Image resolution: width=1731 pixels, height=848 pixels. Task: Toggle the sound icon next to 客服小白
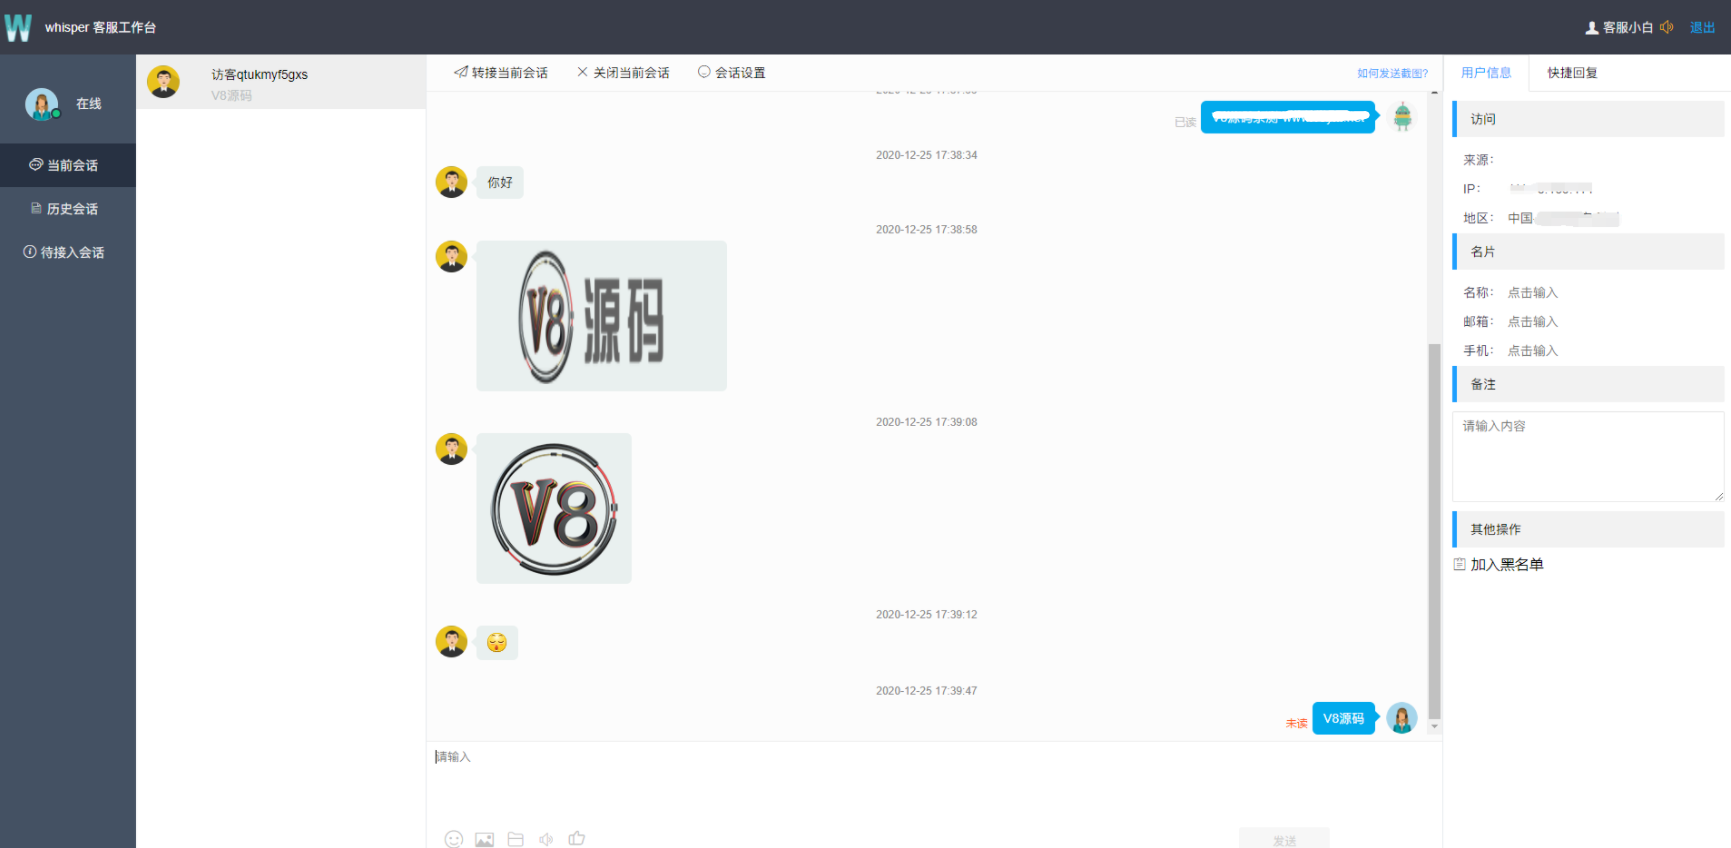[x=1666, y=27]
